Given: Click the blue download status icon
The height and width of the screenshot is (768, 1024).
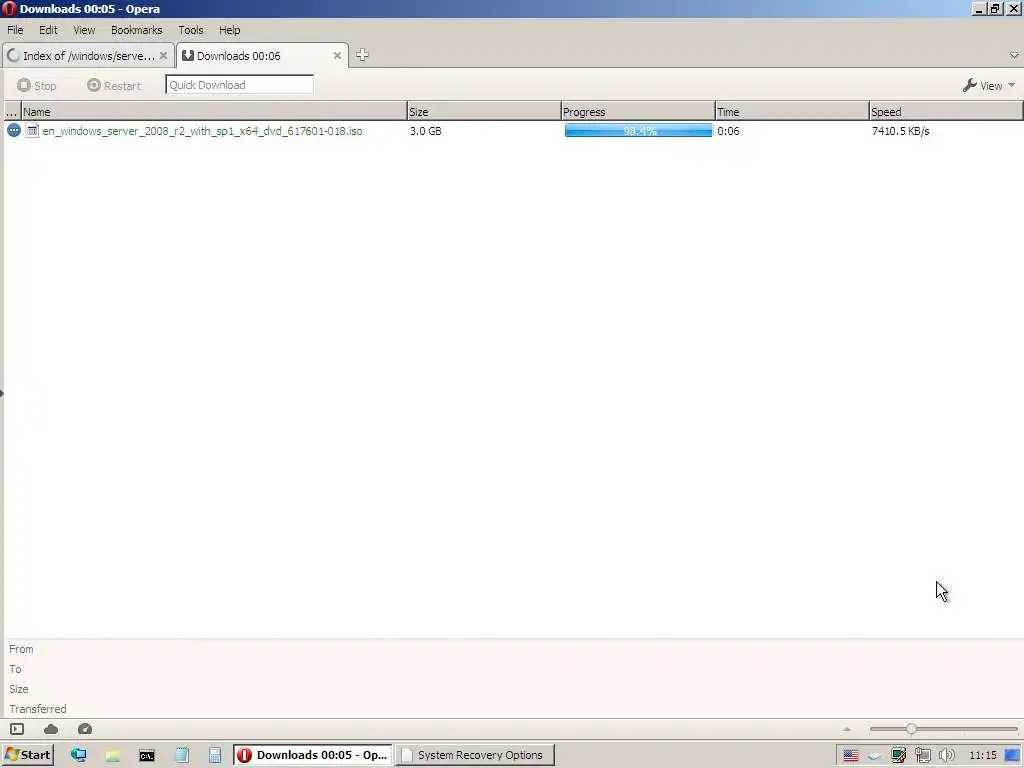Looking at the screenshot, I should 14,131.
